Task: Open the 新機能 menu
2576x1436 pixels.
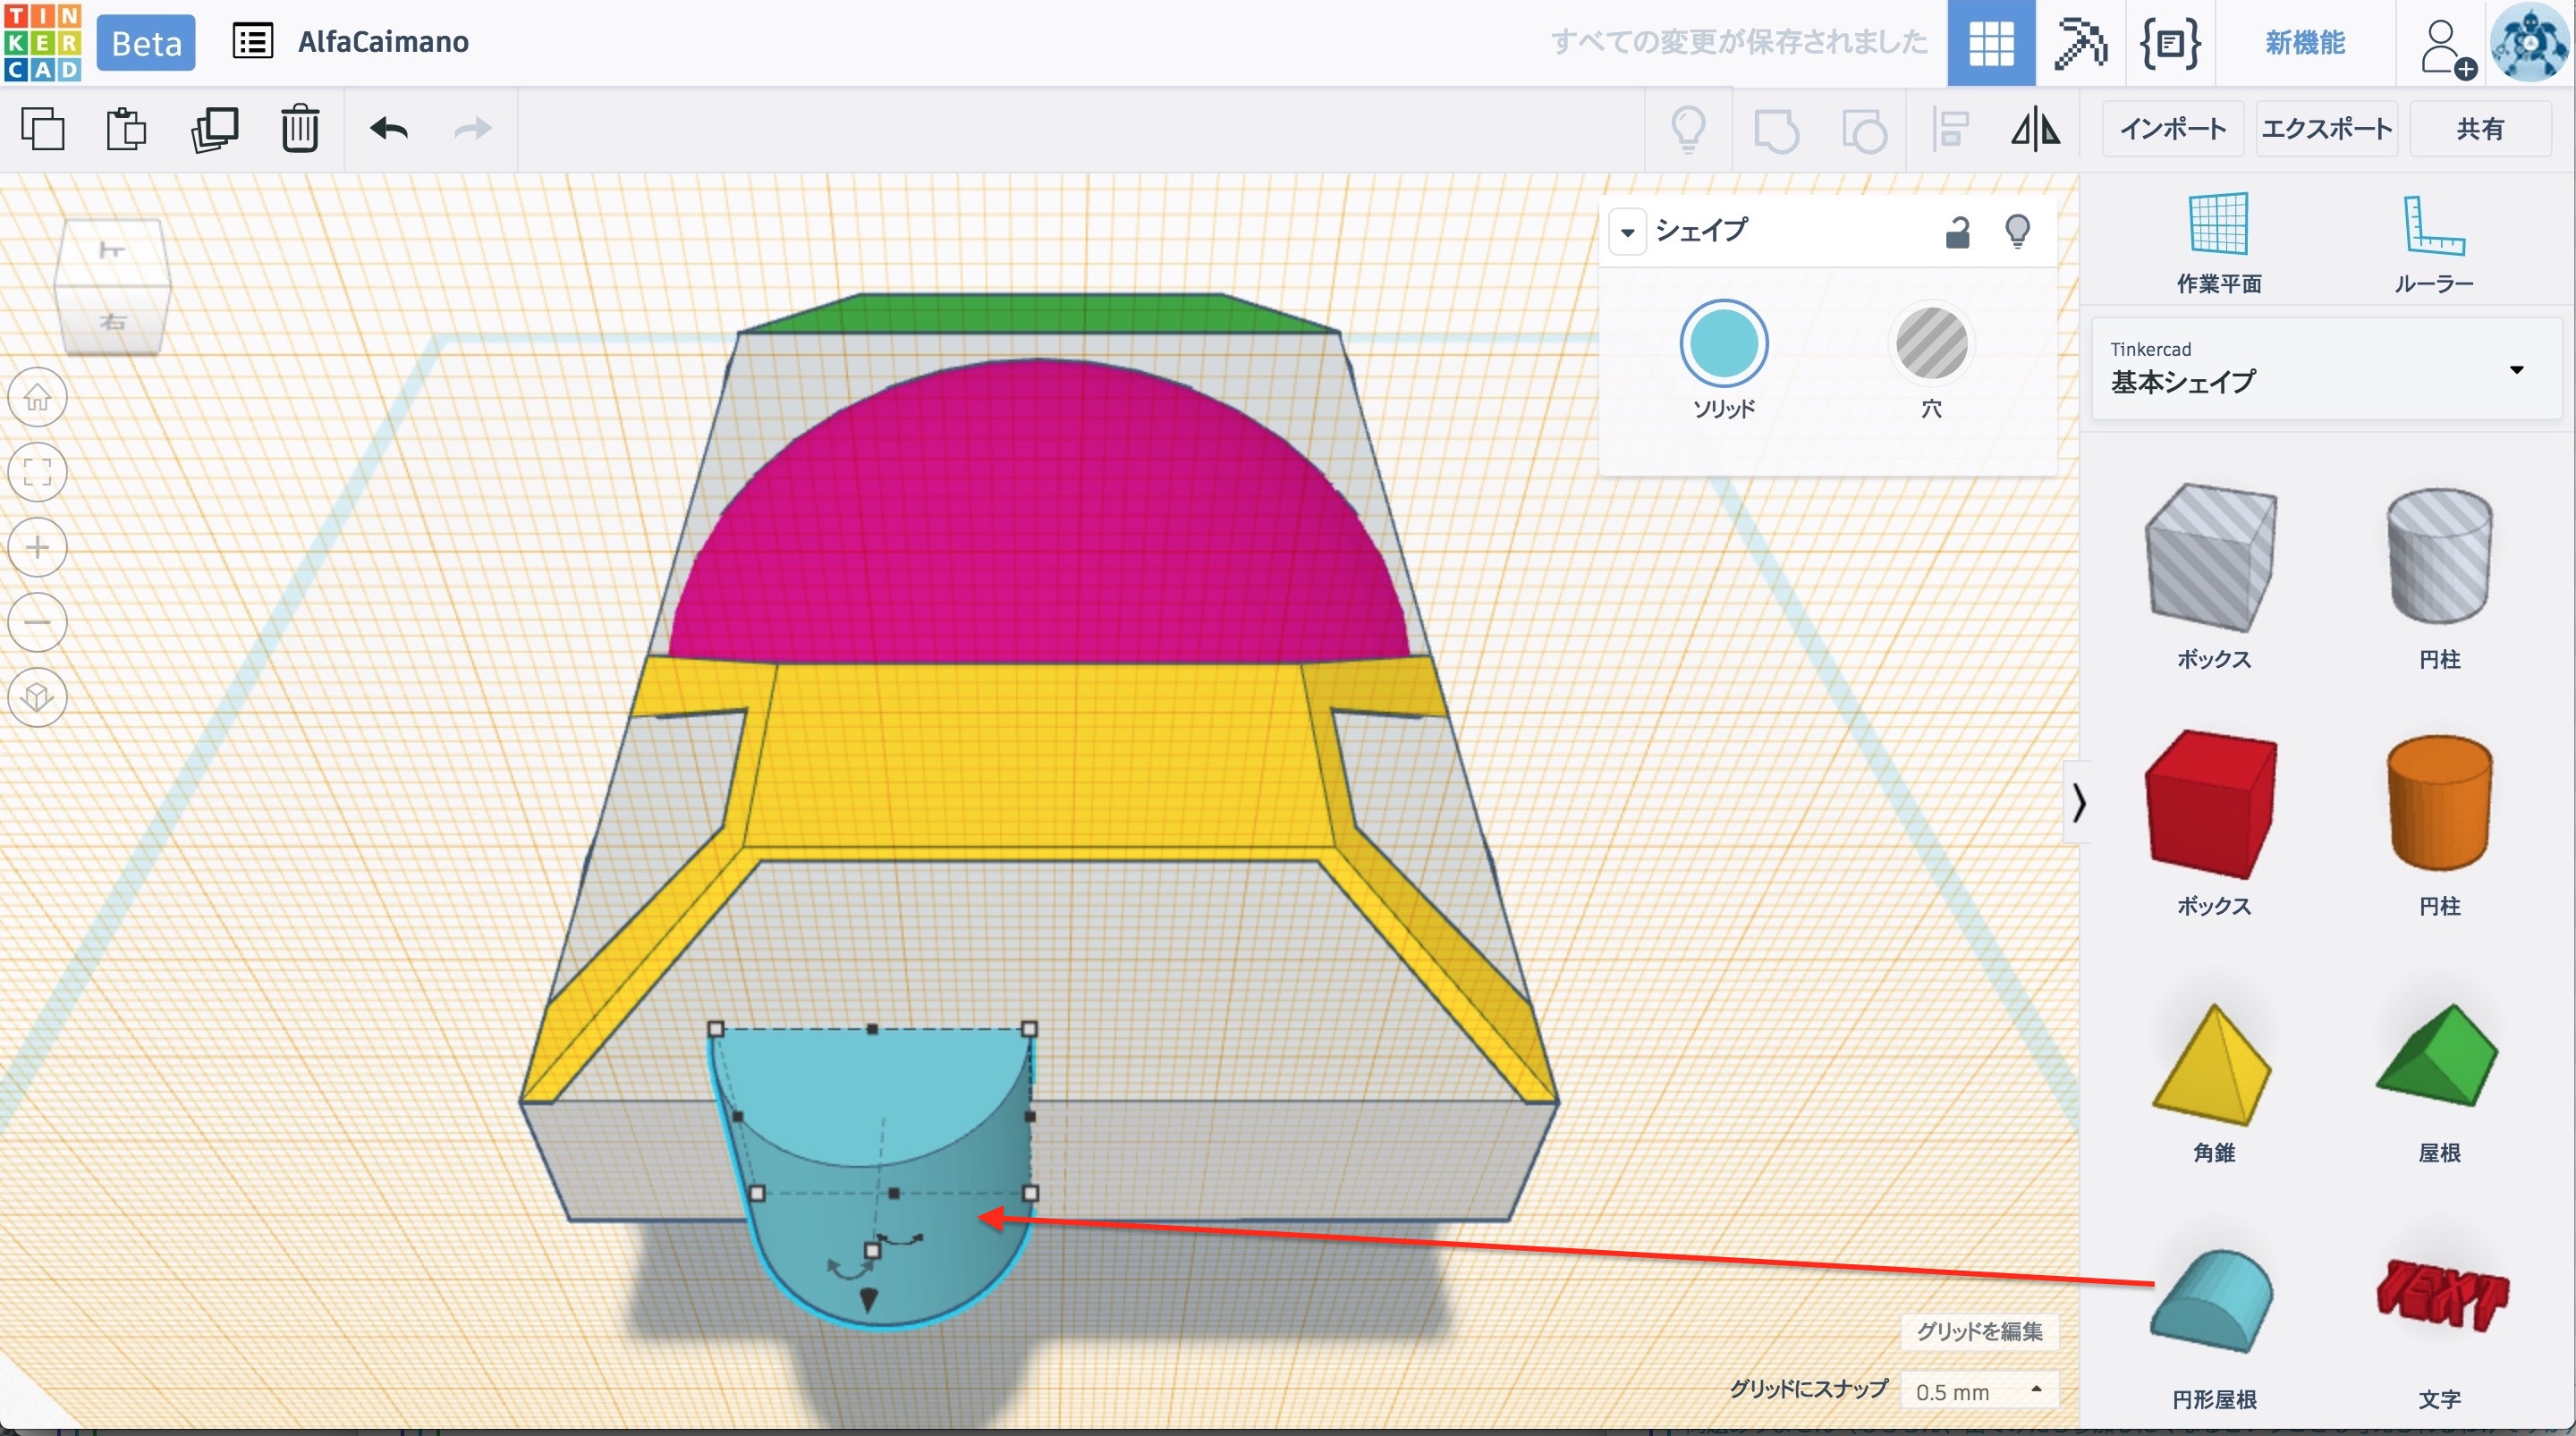Action: [2304, 43]
